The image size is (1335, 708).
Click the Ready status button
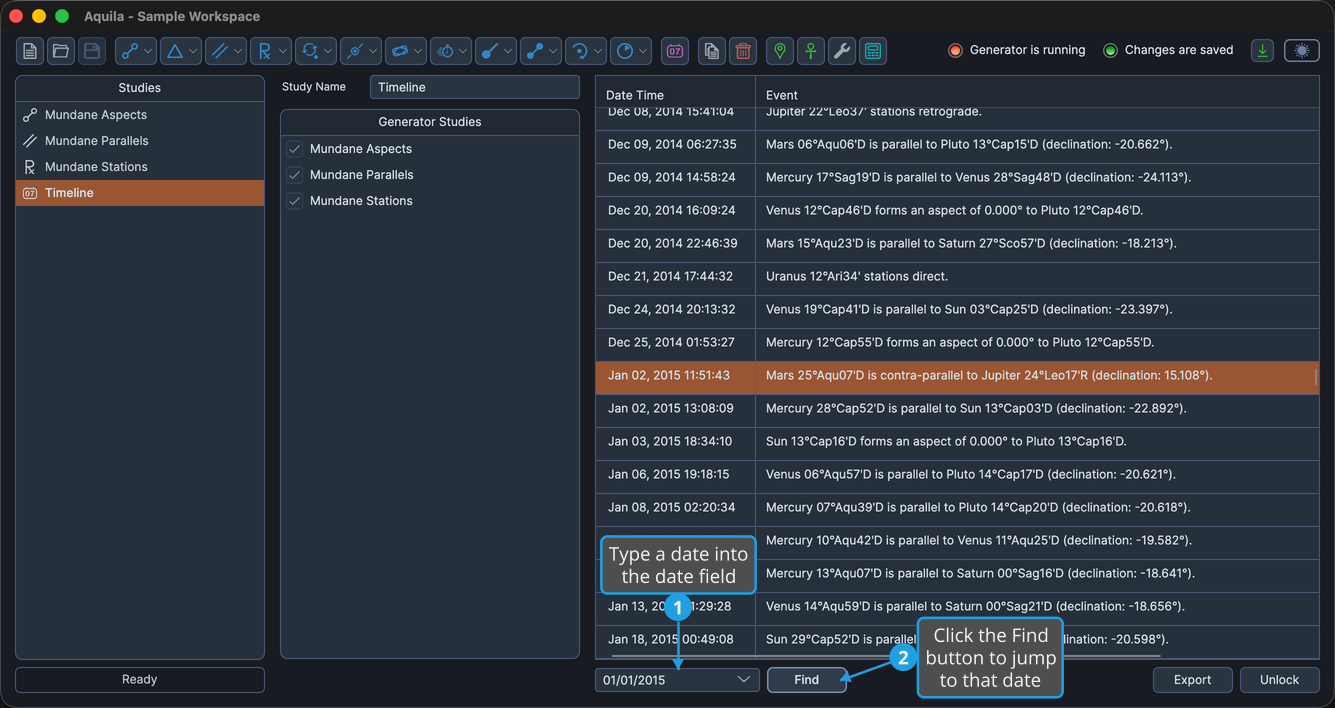140,680
